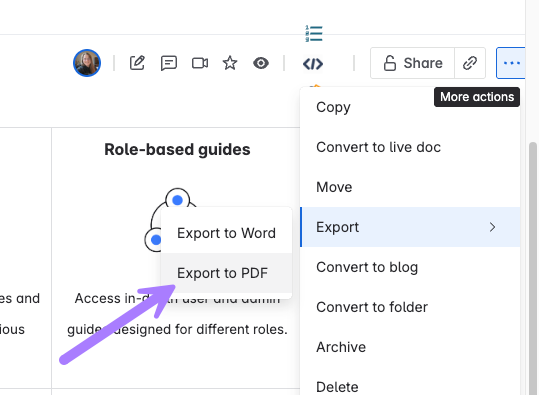Click the user avatar in toolbar
The image size is (539, 395).
[x=87, y=63]
